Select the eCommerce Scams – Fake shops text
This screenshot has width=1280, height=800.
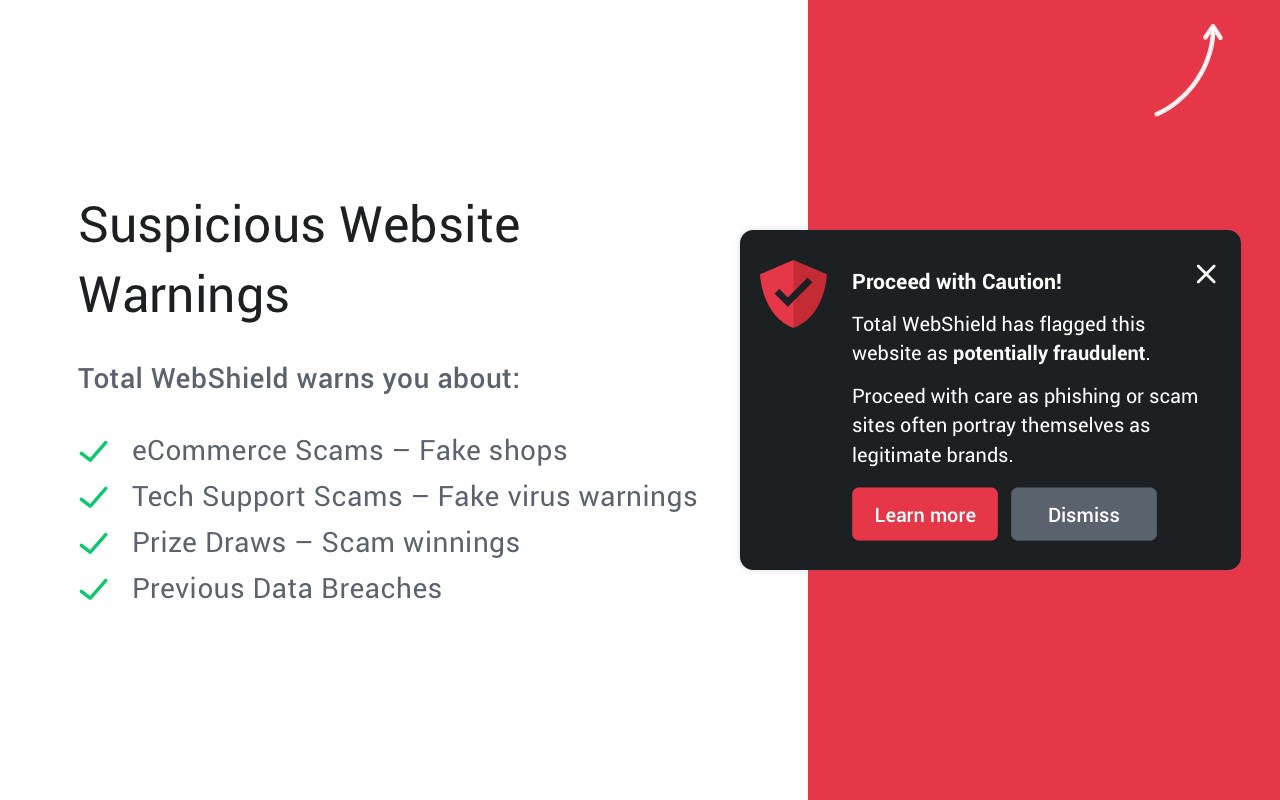pos(350,451)
